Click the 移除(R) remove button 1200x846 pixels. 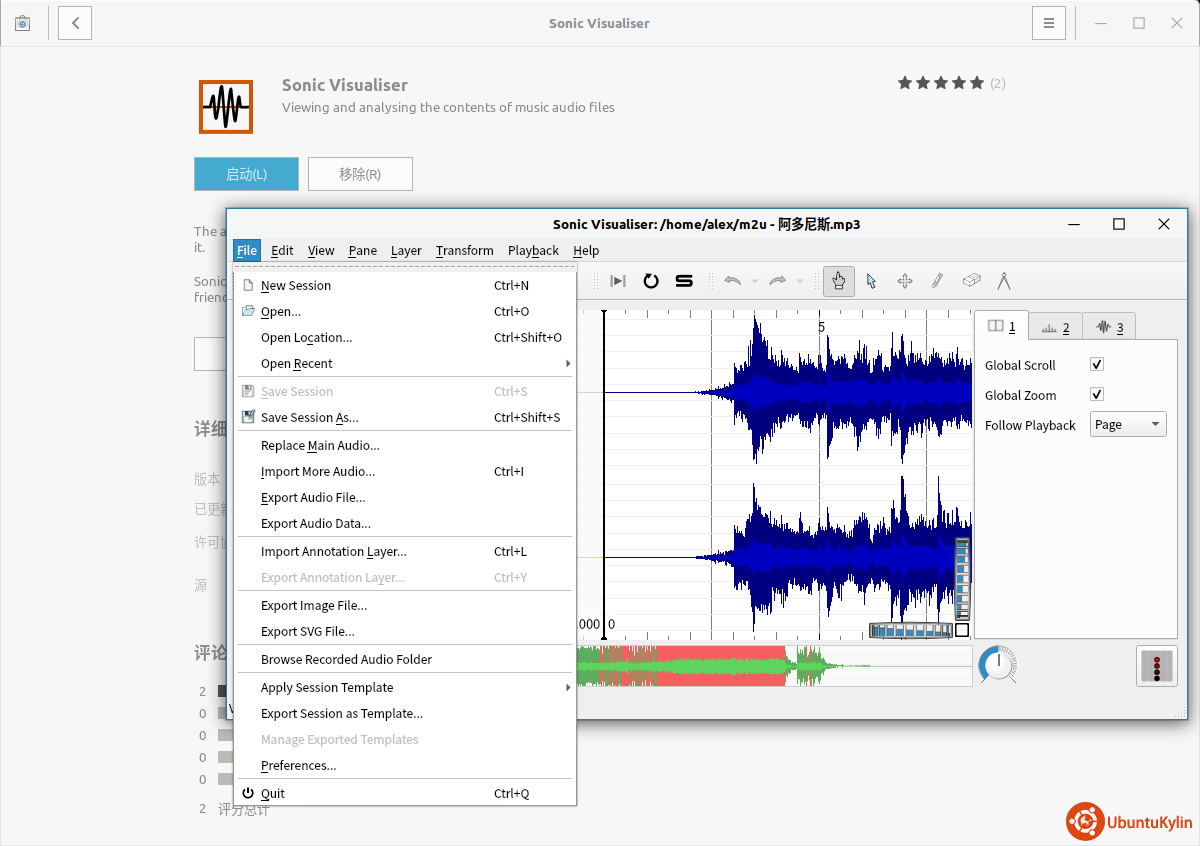coord(360,174)
